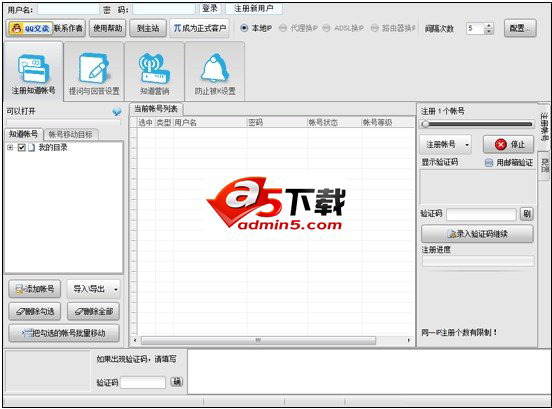Screen dimensions: 552x409
Task: Click the 联系作者 button
Action: click(x=69, y=28)
